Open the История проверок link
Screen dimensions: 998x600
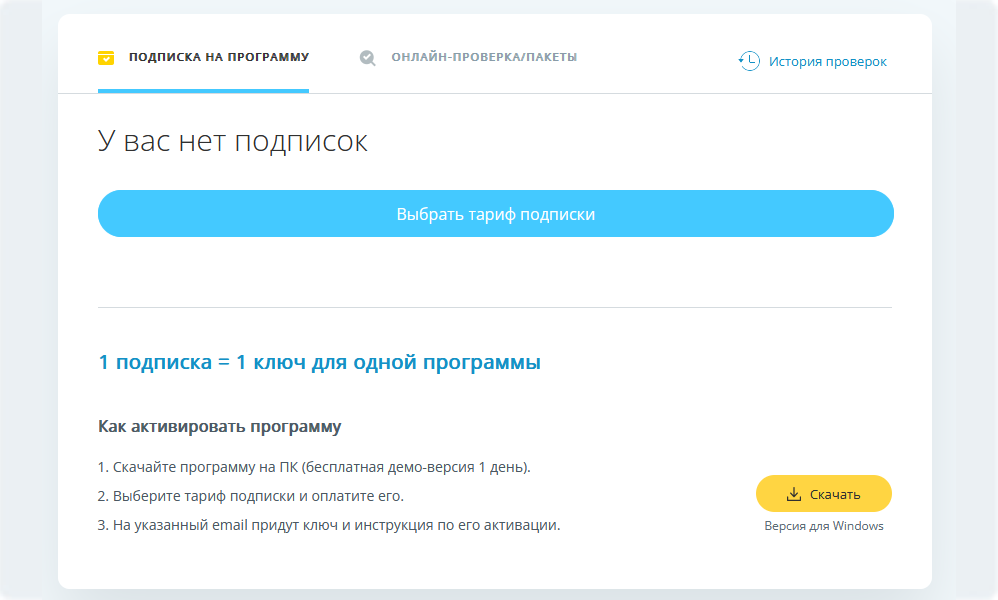pos(827,61)
